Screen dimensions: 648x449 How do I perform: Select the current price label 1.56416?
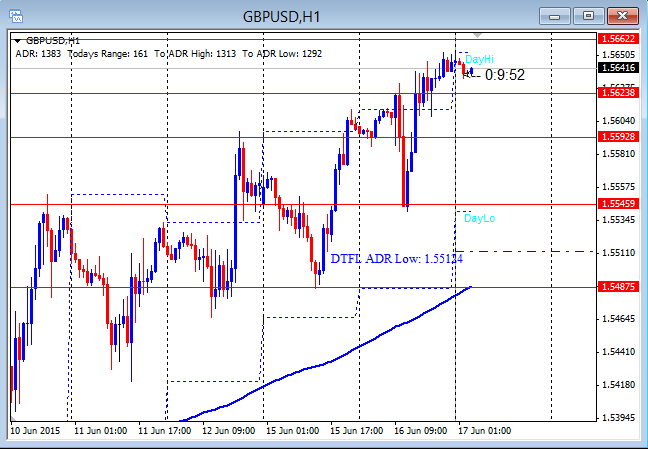618,67
